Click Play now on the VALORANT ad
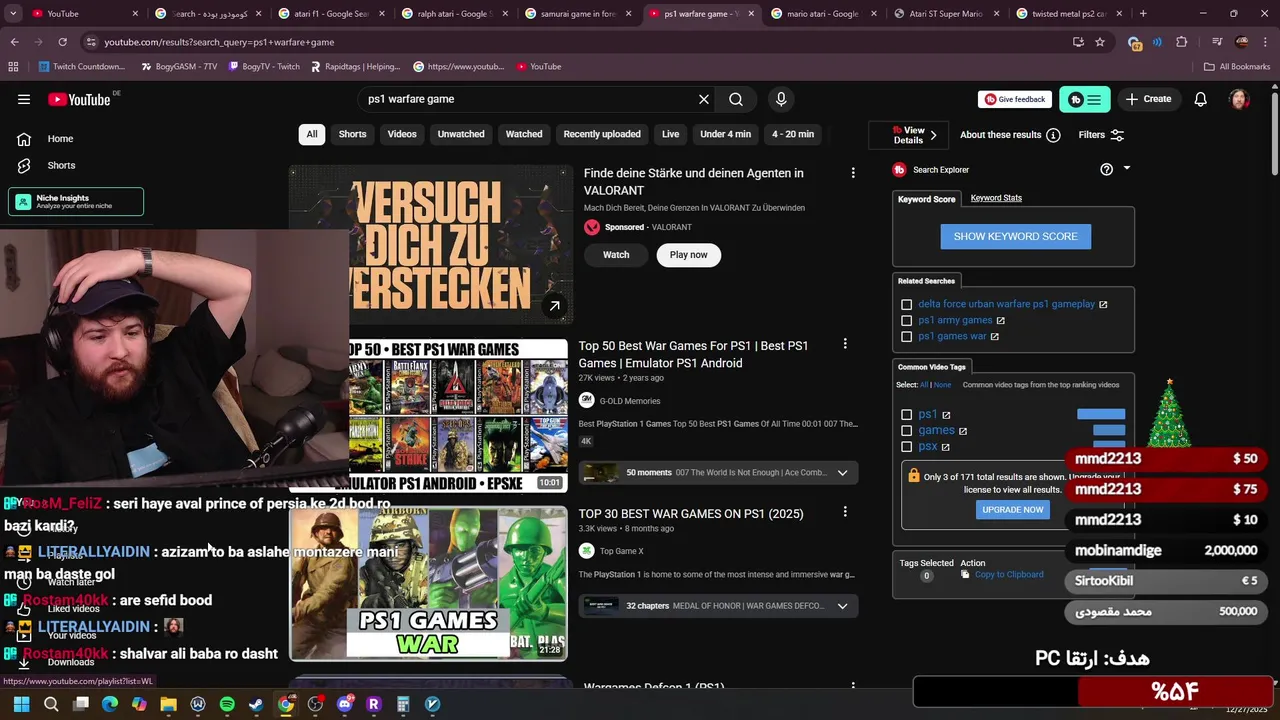Image resolution: width=1280 pixels, height=720 pixels. [688, 254]
